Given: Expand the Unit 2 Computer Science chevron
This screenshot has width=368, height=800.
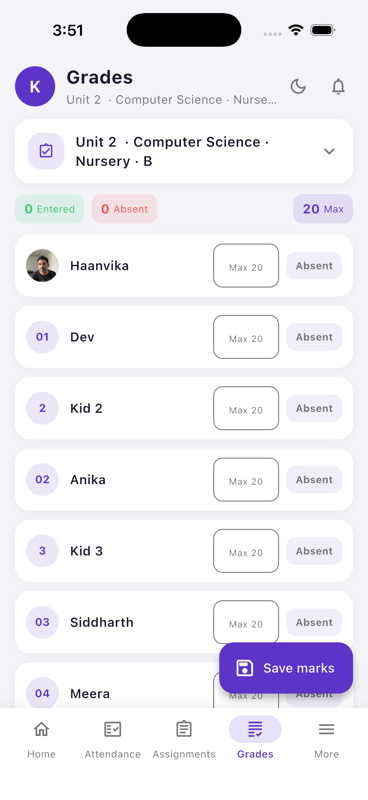Looking at the screenshot, I should (x=330, y=151).
